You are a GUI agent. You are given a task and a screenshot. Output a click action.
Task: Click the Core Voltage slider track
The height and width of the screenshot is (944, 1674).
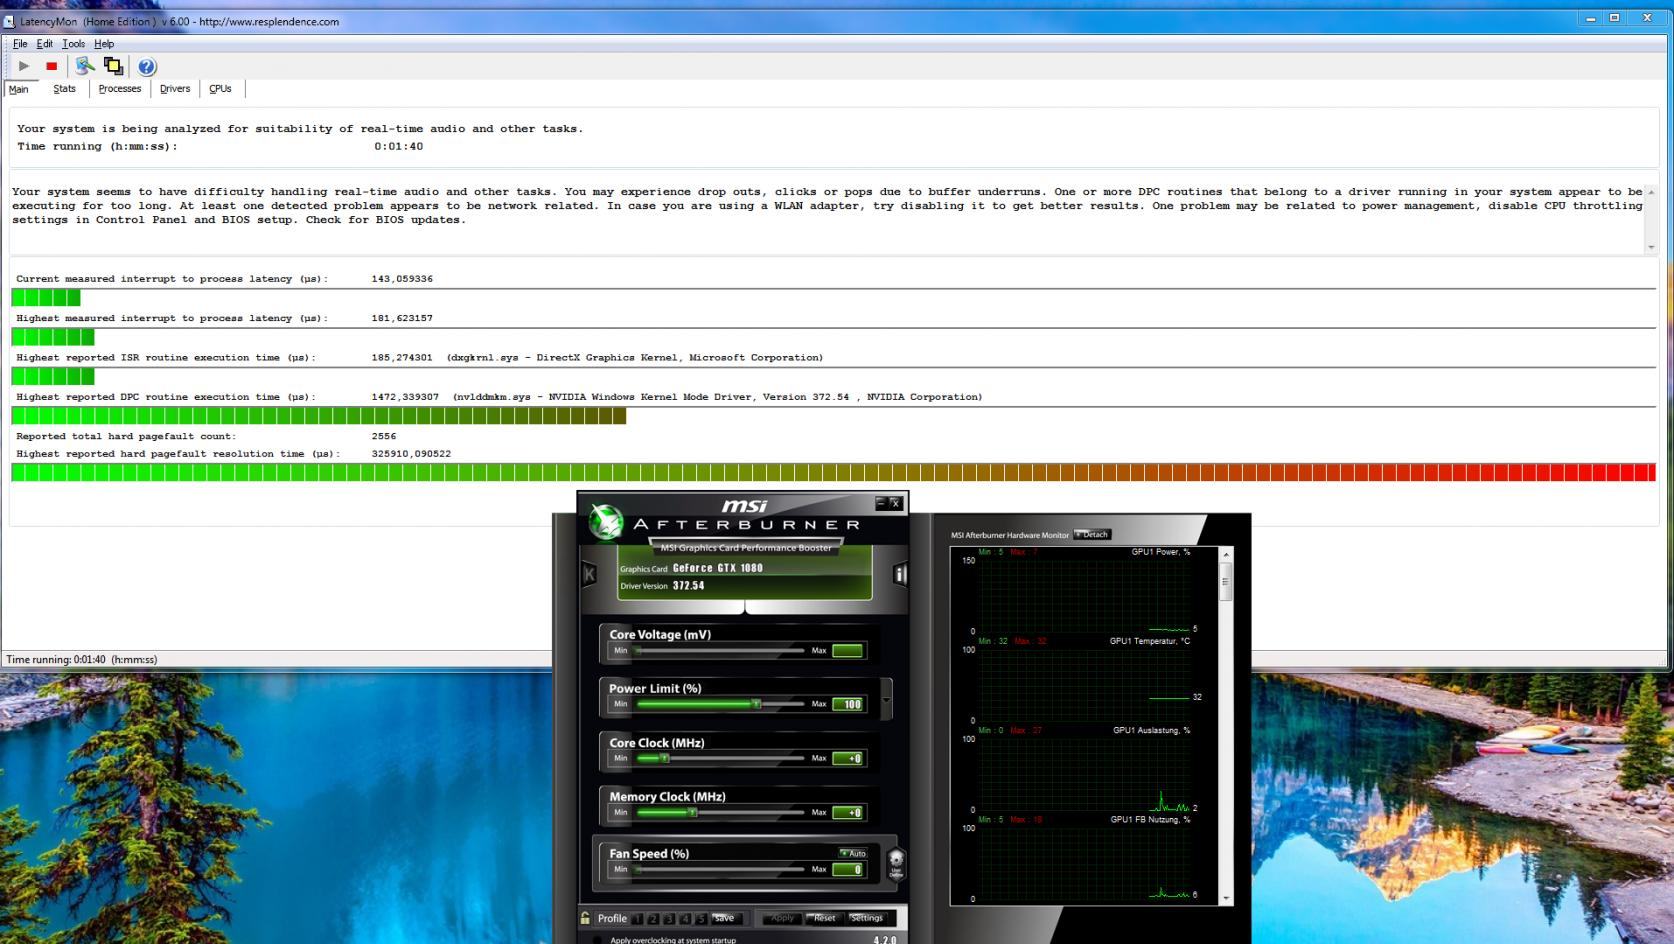(719, 651)
